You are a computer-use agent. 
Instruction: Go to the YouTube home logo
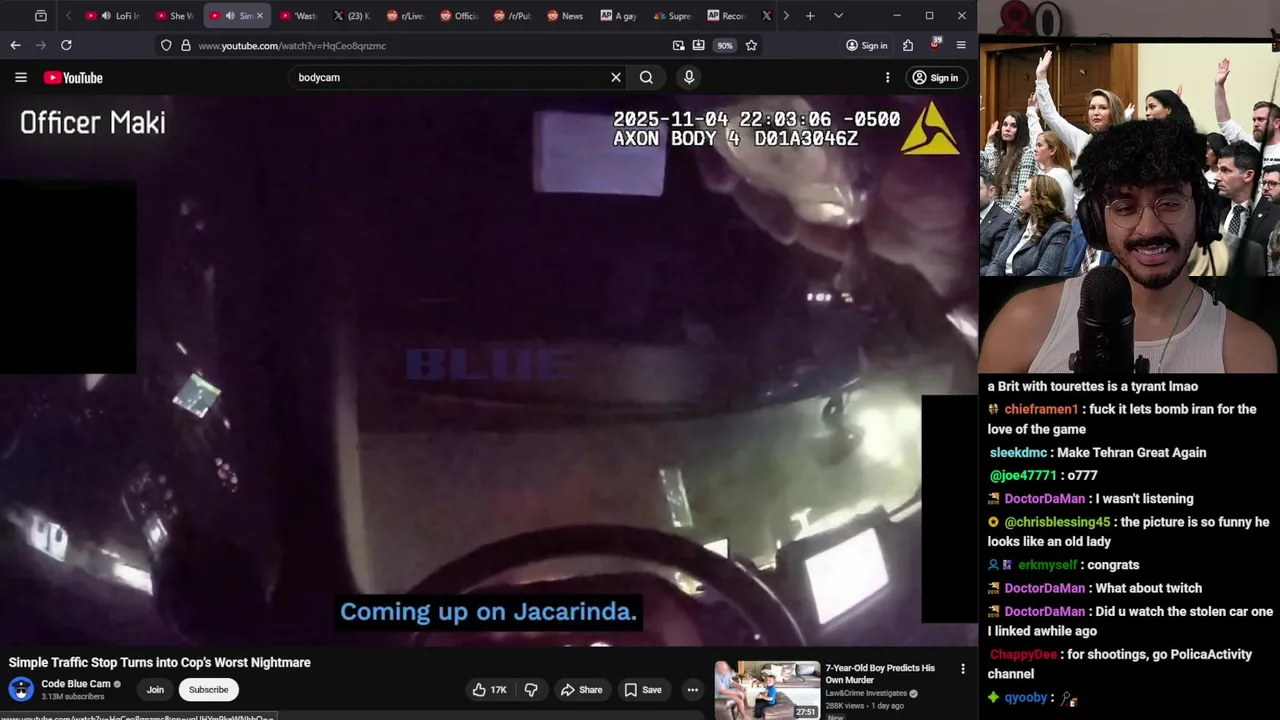click(x=73, y=78)
